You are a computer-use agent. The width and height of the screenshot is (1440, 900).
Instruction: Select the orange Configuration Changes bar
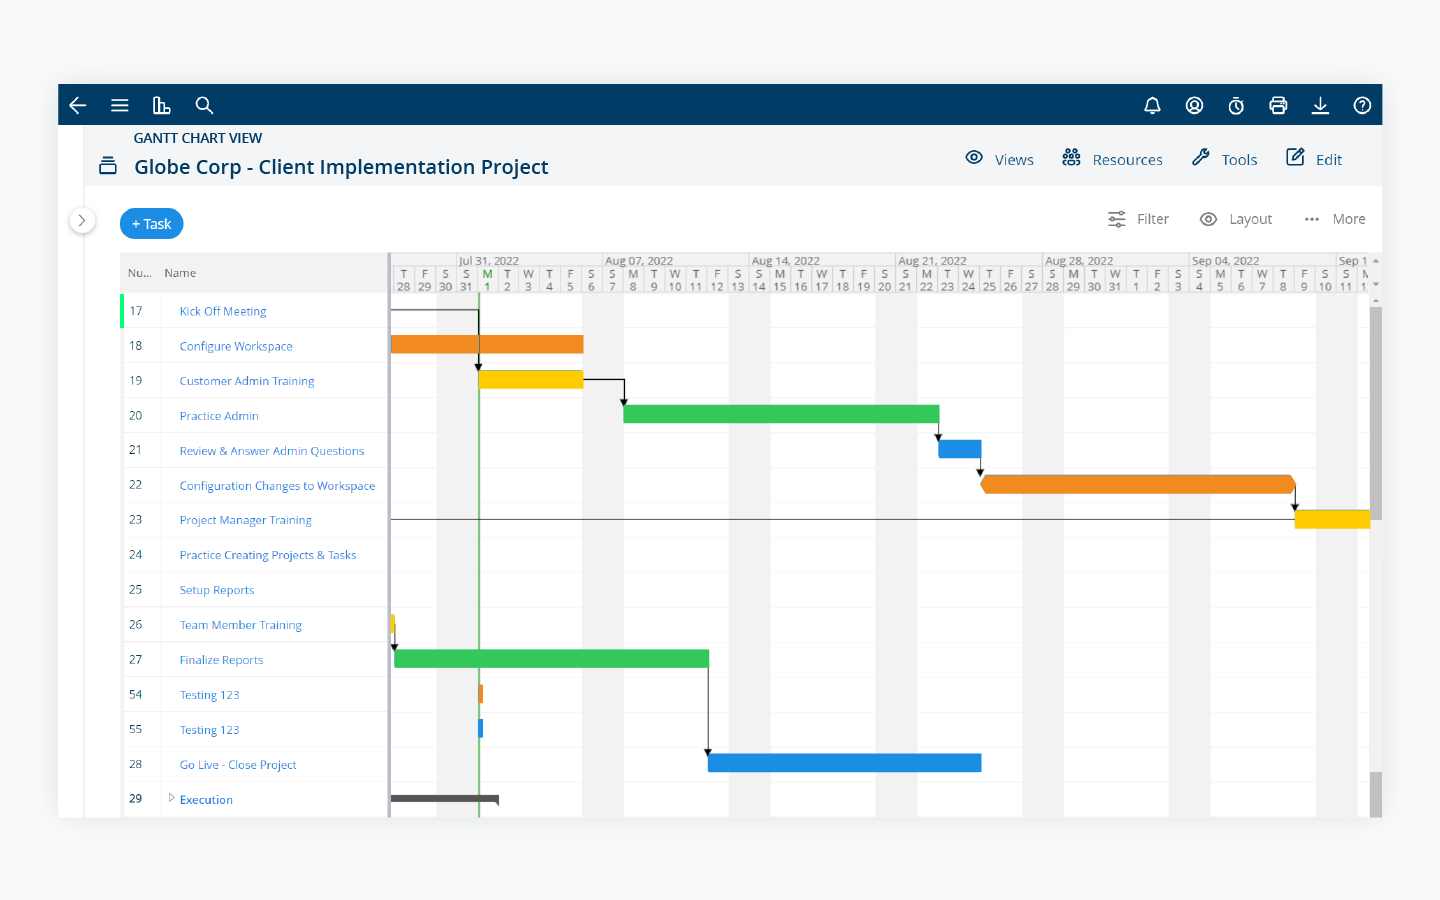pos(1138,484)
